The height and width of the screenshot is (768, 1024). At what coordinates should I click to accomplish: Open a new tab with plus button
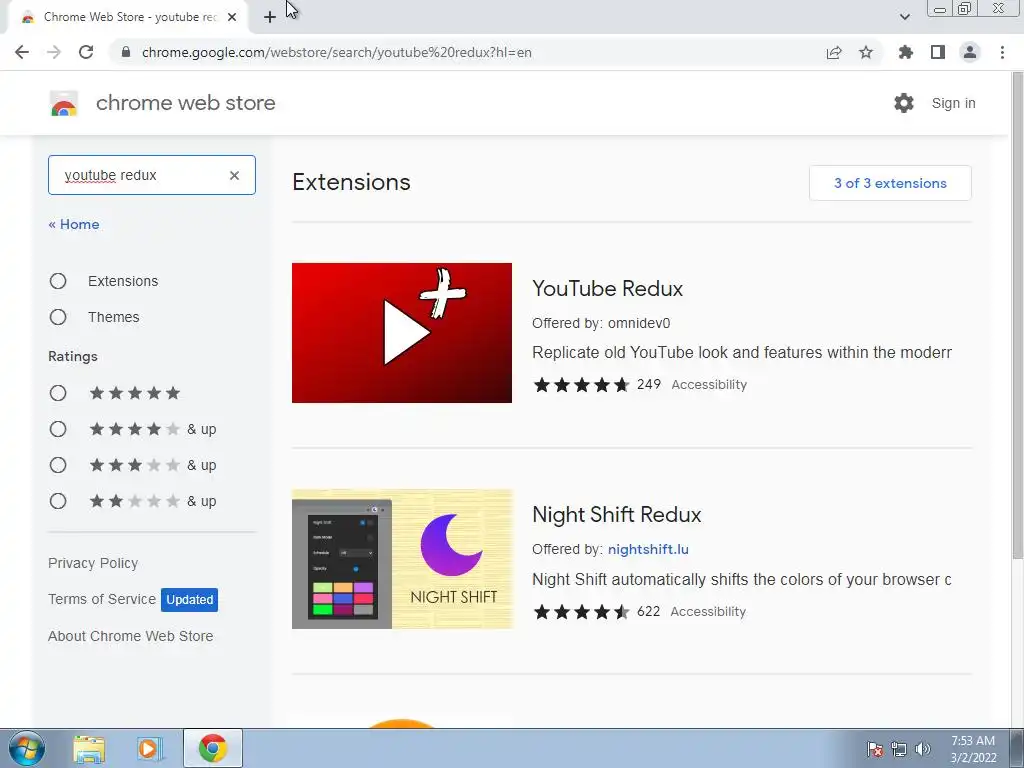[270, 17]
